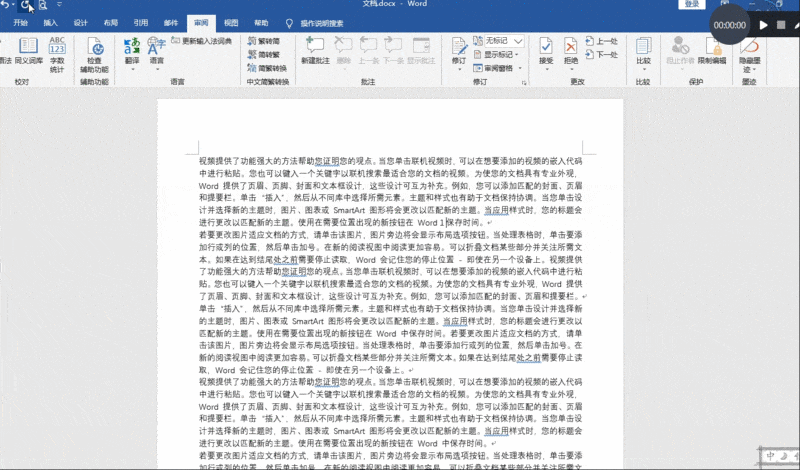Convert text with 简转繁
Image resolution: width=800 pixels, height=470 pixels.
(x=264, y=54)
